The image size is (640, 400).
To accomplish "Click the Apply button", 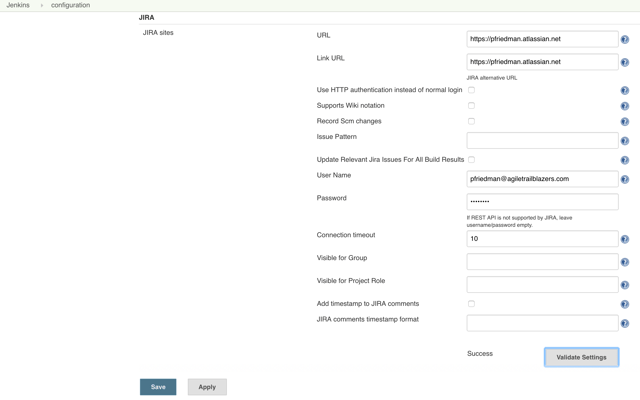I will [x=207, y=387].
